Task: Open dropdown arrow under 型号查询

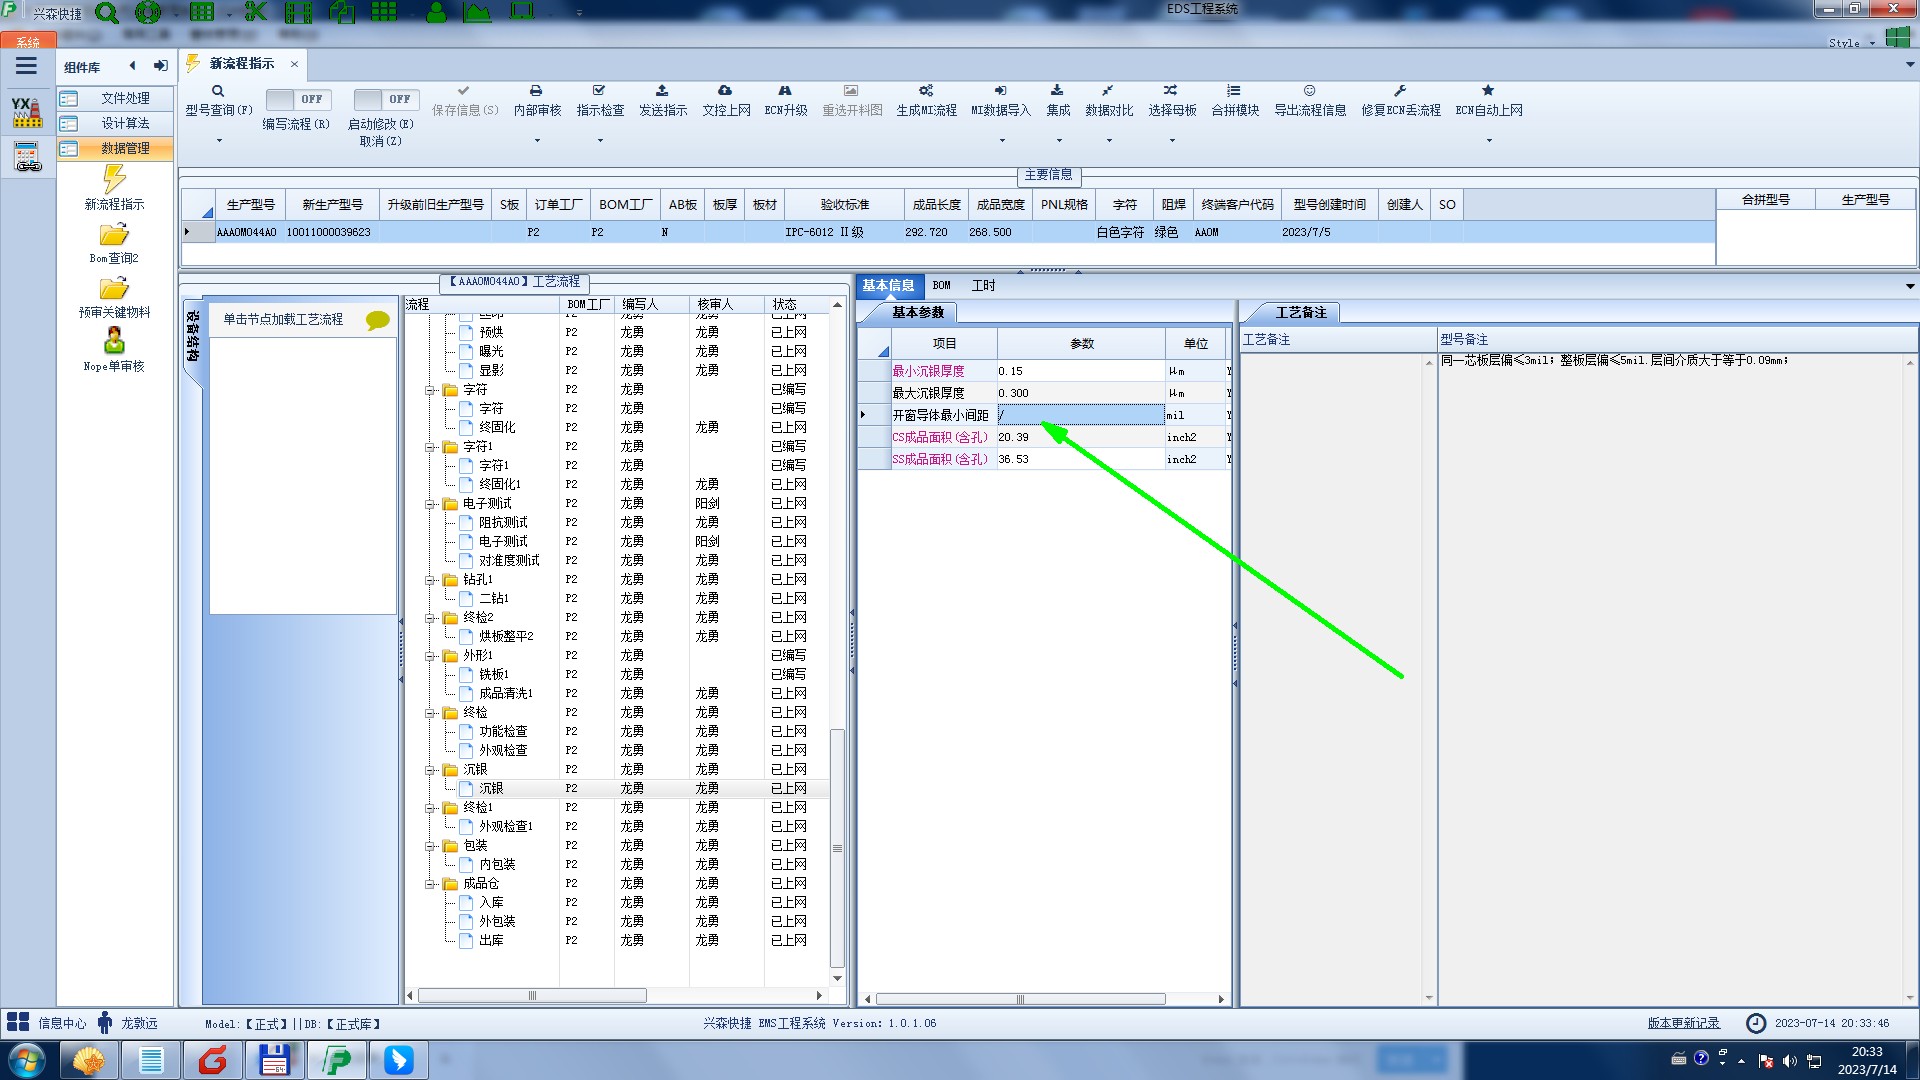Action: pos(219,141)
